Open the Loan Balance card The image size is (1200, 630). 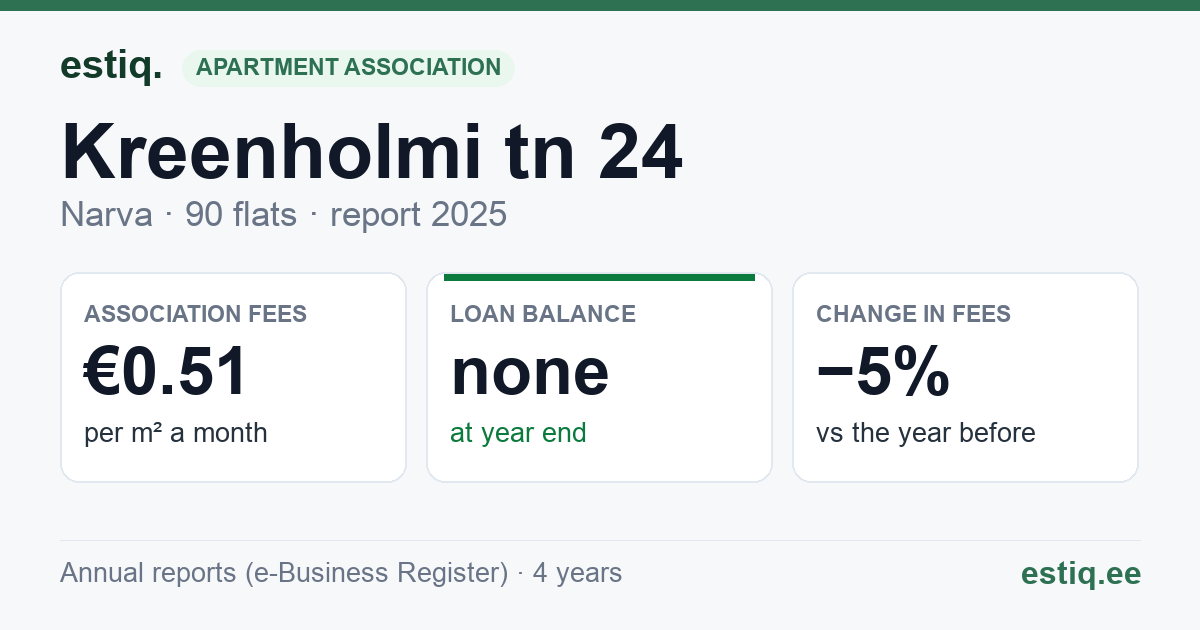pos(599,377)
